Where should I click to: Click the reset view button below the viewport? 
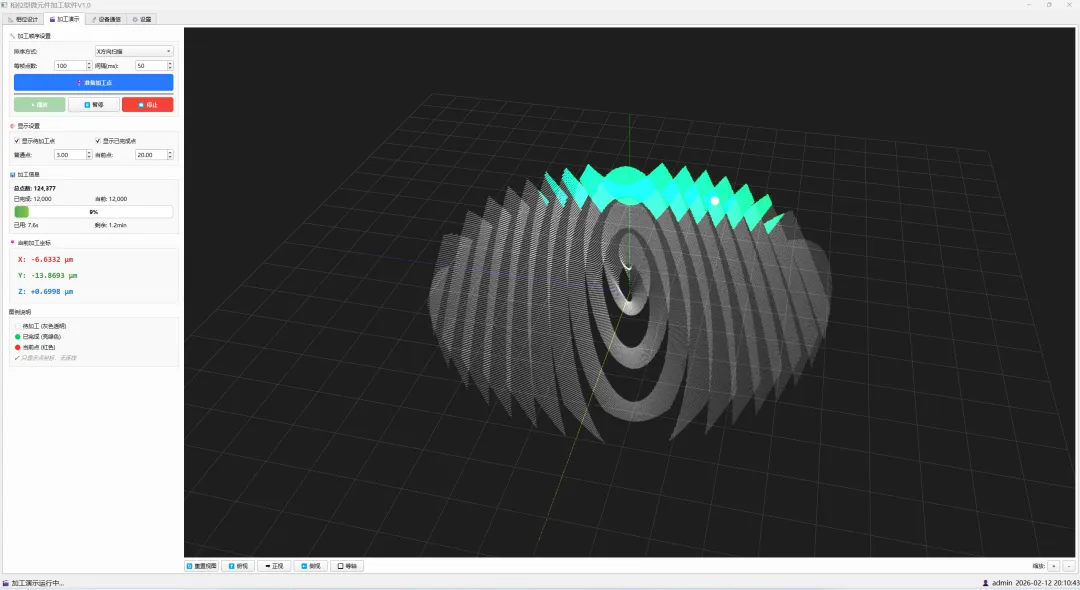[202, 566]
